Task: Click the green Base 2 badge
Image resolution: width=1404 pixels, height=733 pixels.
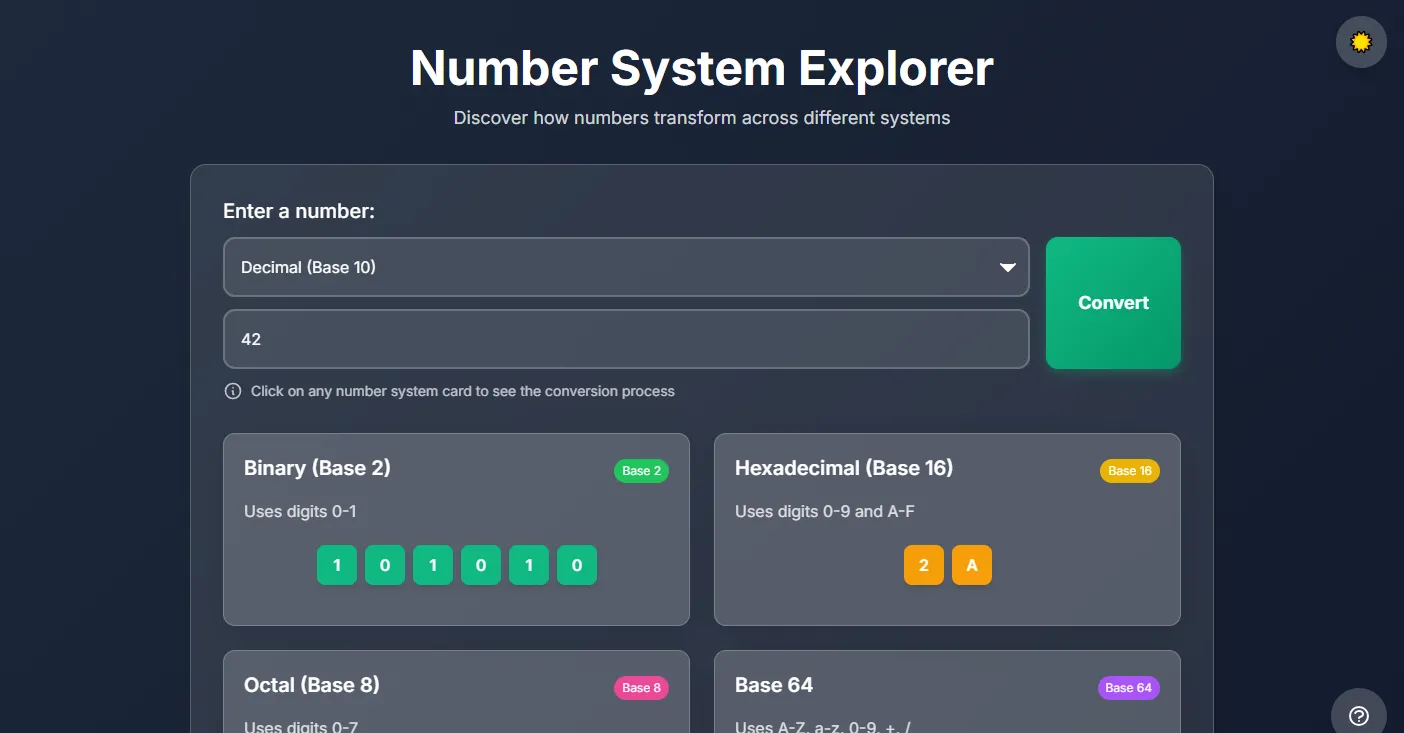Action: coord(641,471)
